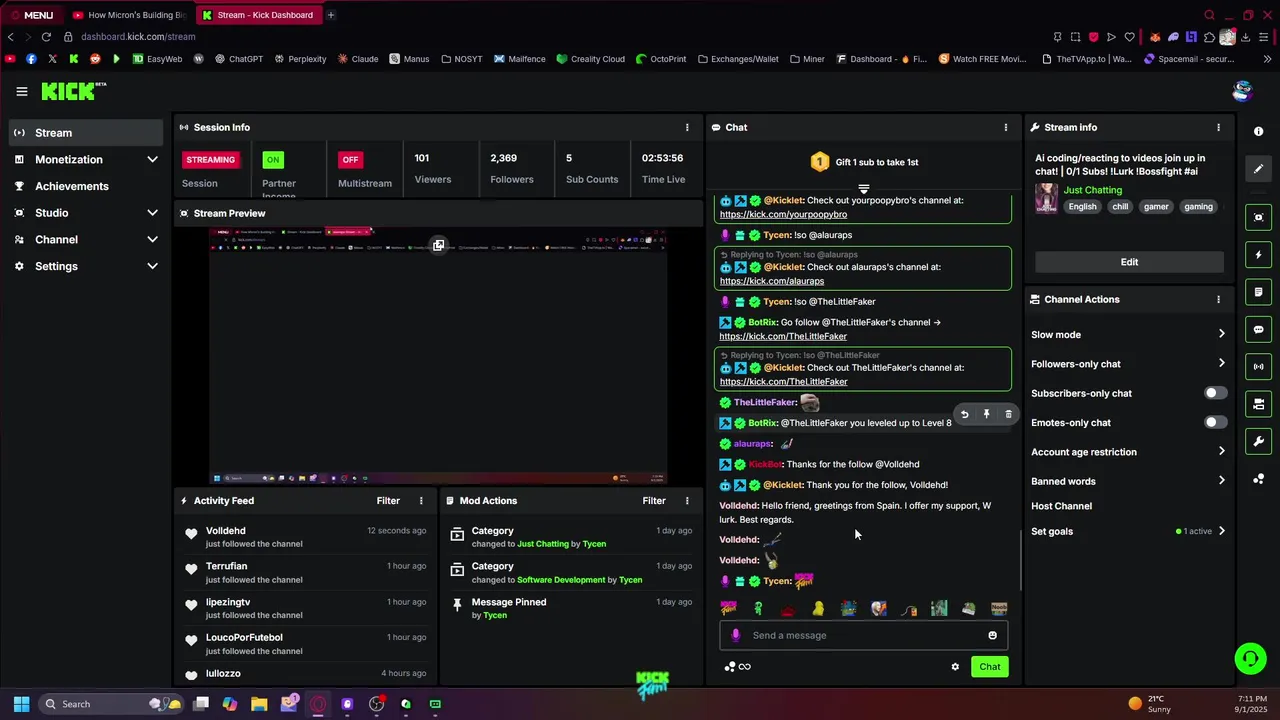Open Achievements in the left sidebar

point(85,186)
